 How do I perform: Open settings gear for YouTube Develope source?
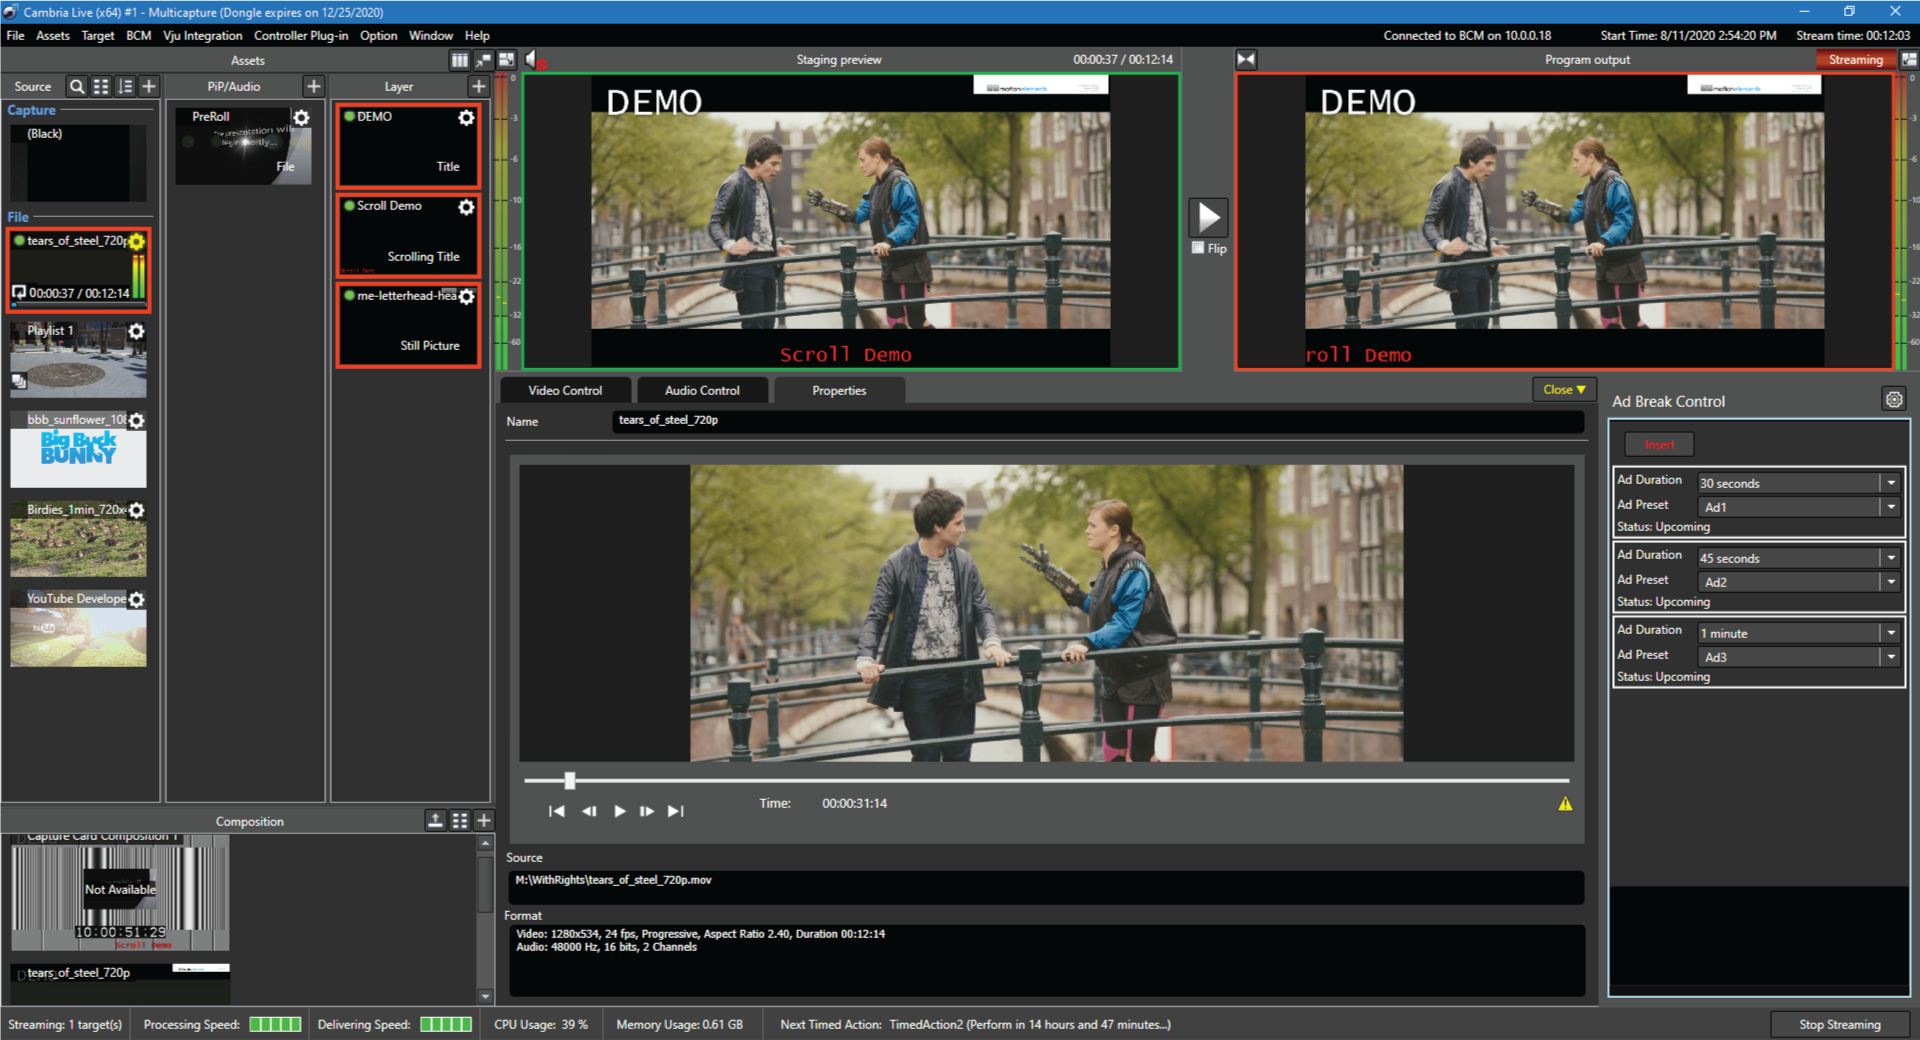(x=137, y=600)
